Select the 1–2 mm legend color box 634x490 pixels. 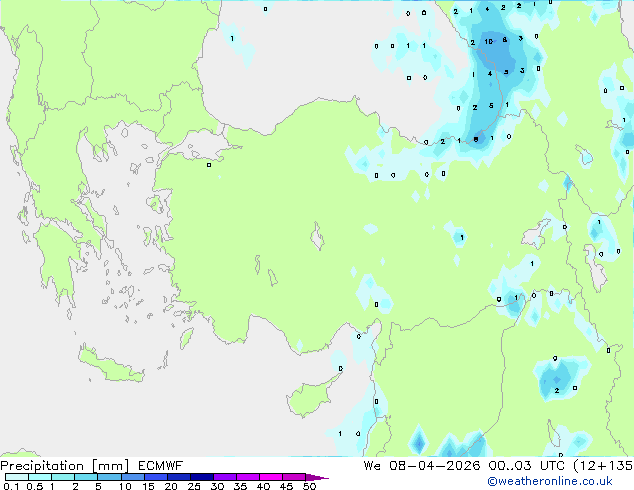[x=63, y=477]
